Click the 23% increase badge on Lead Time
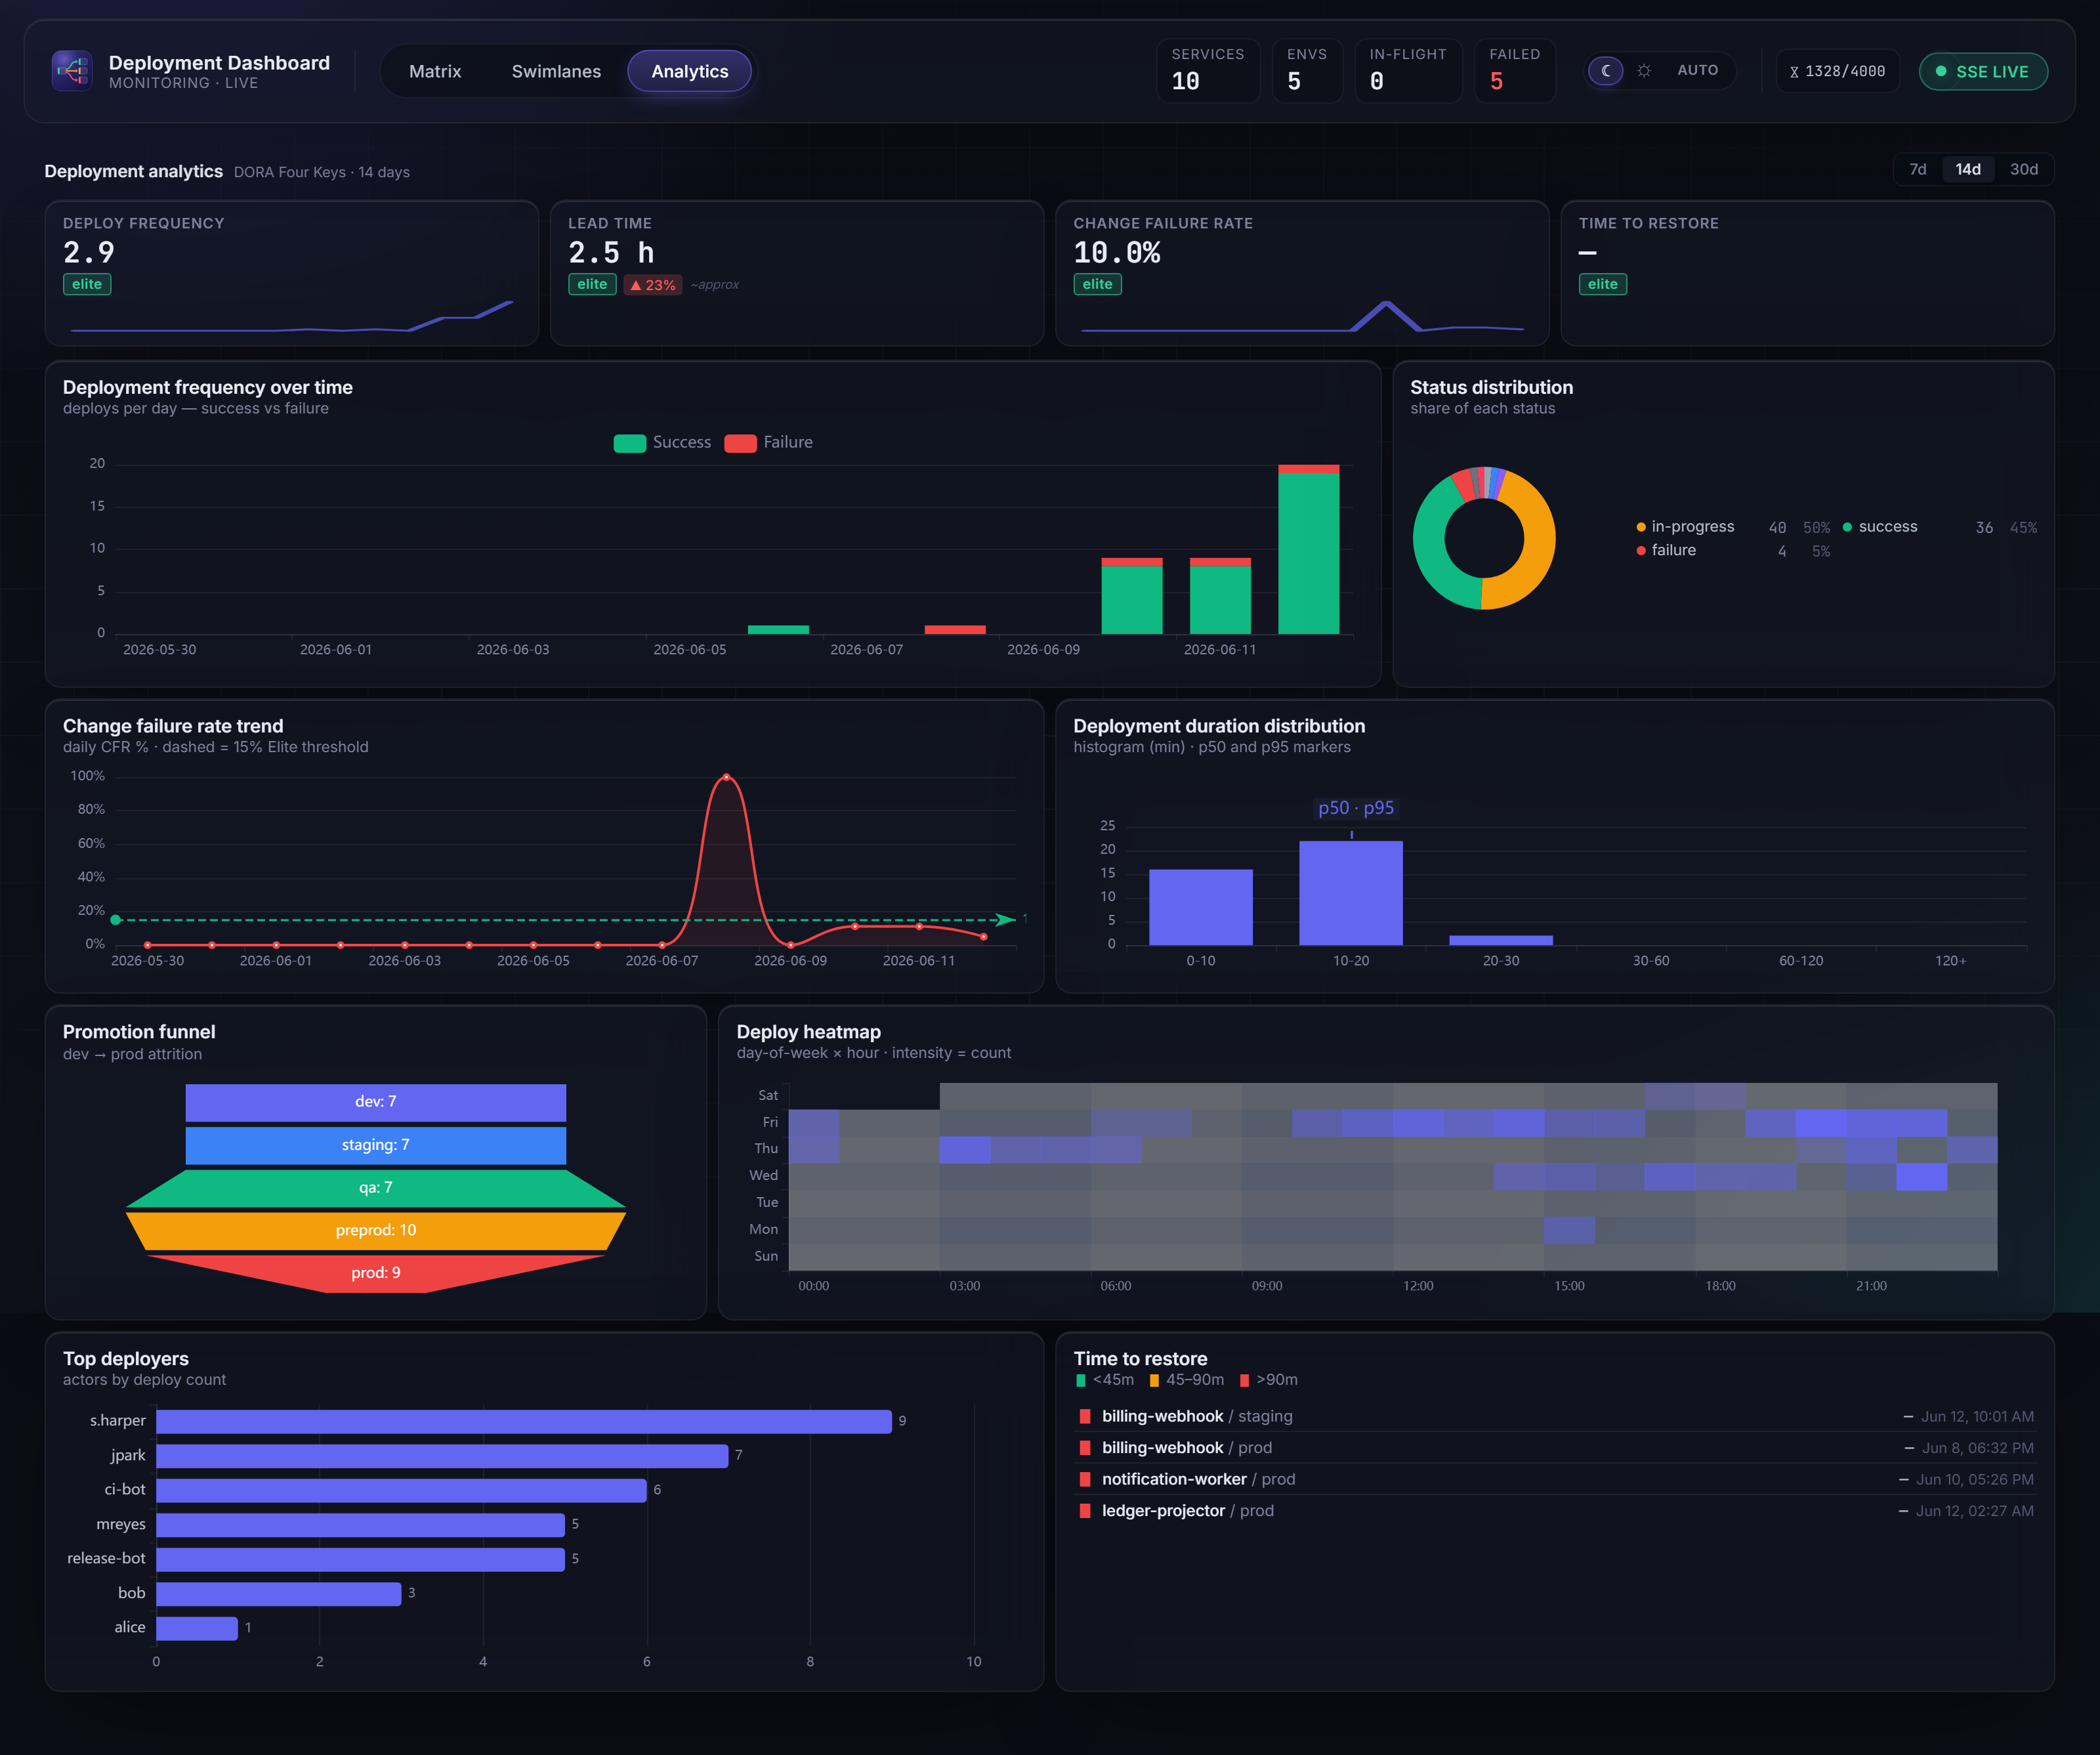 653,285
